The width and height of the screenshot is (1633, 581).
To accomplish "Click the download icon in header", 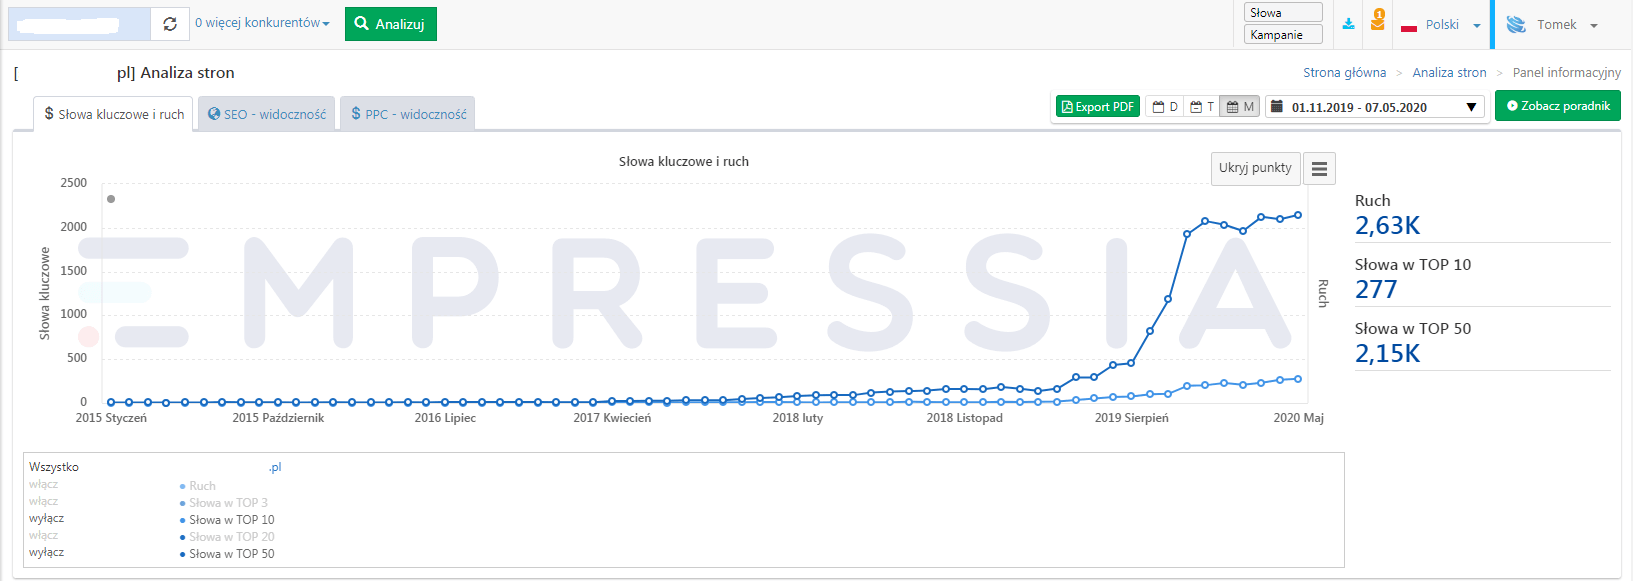I will [1348, 24].
